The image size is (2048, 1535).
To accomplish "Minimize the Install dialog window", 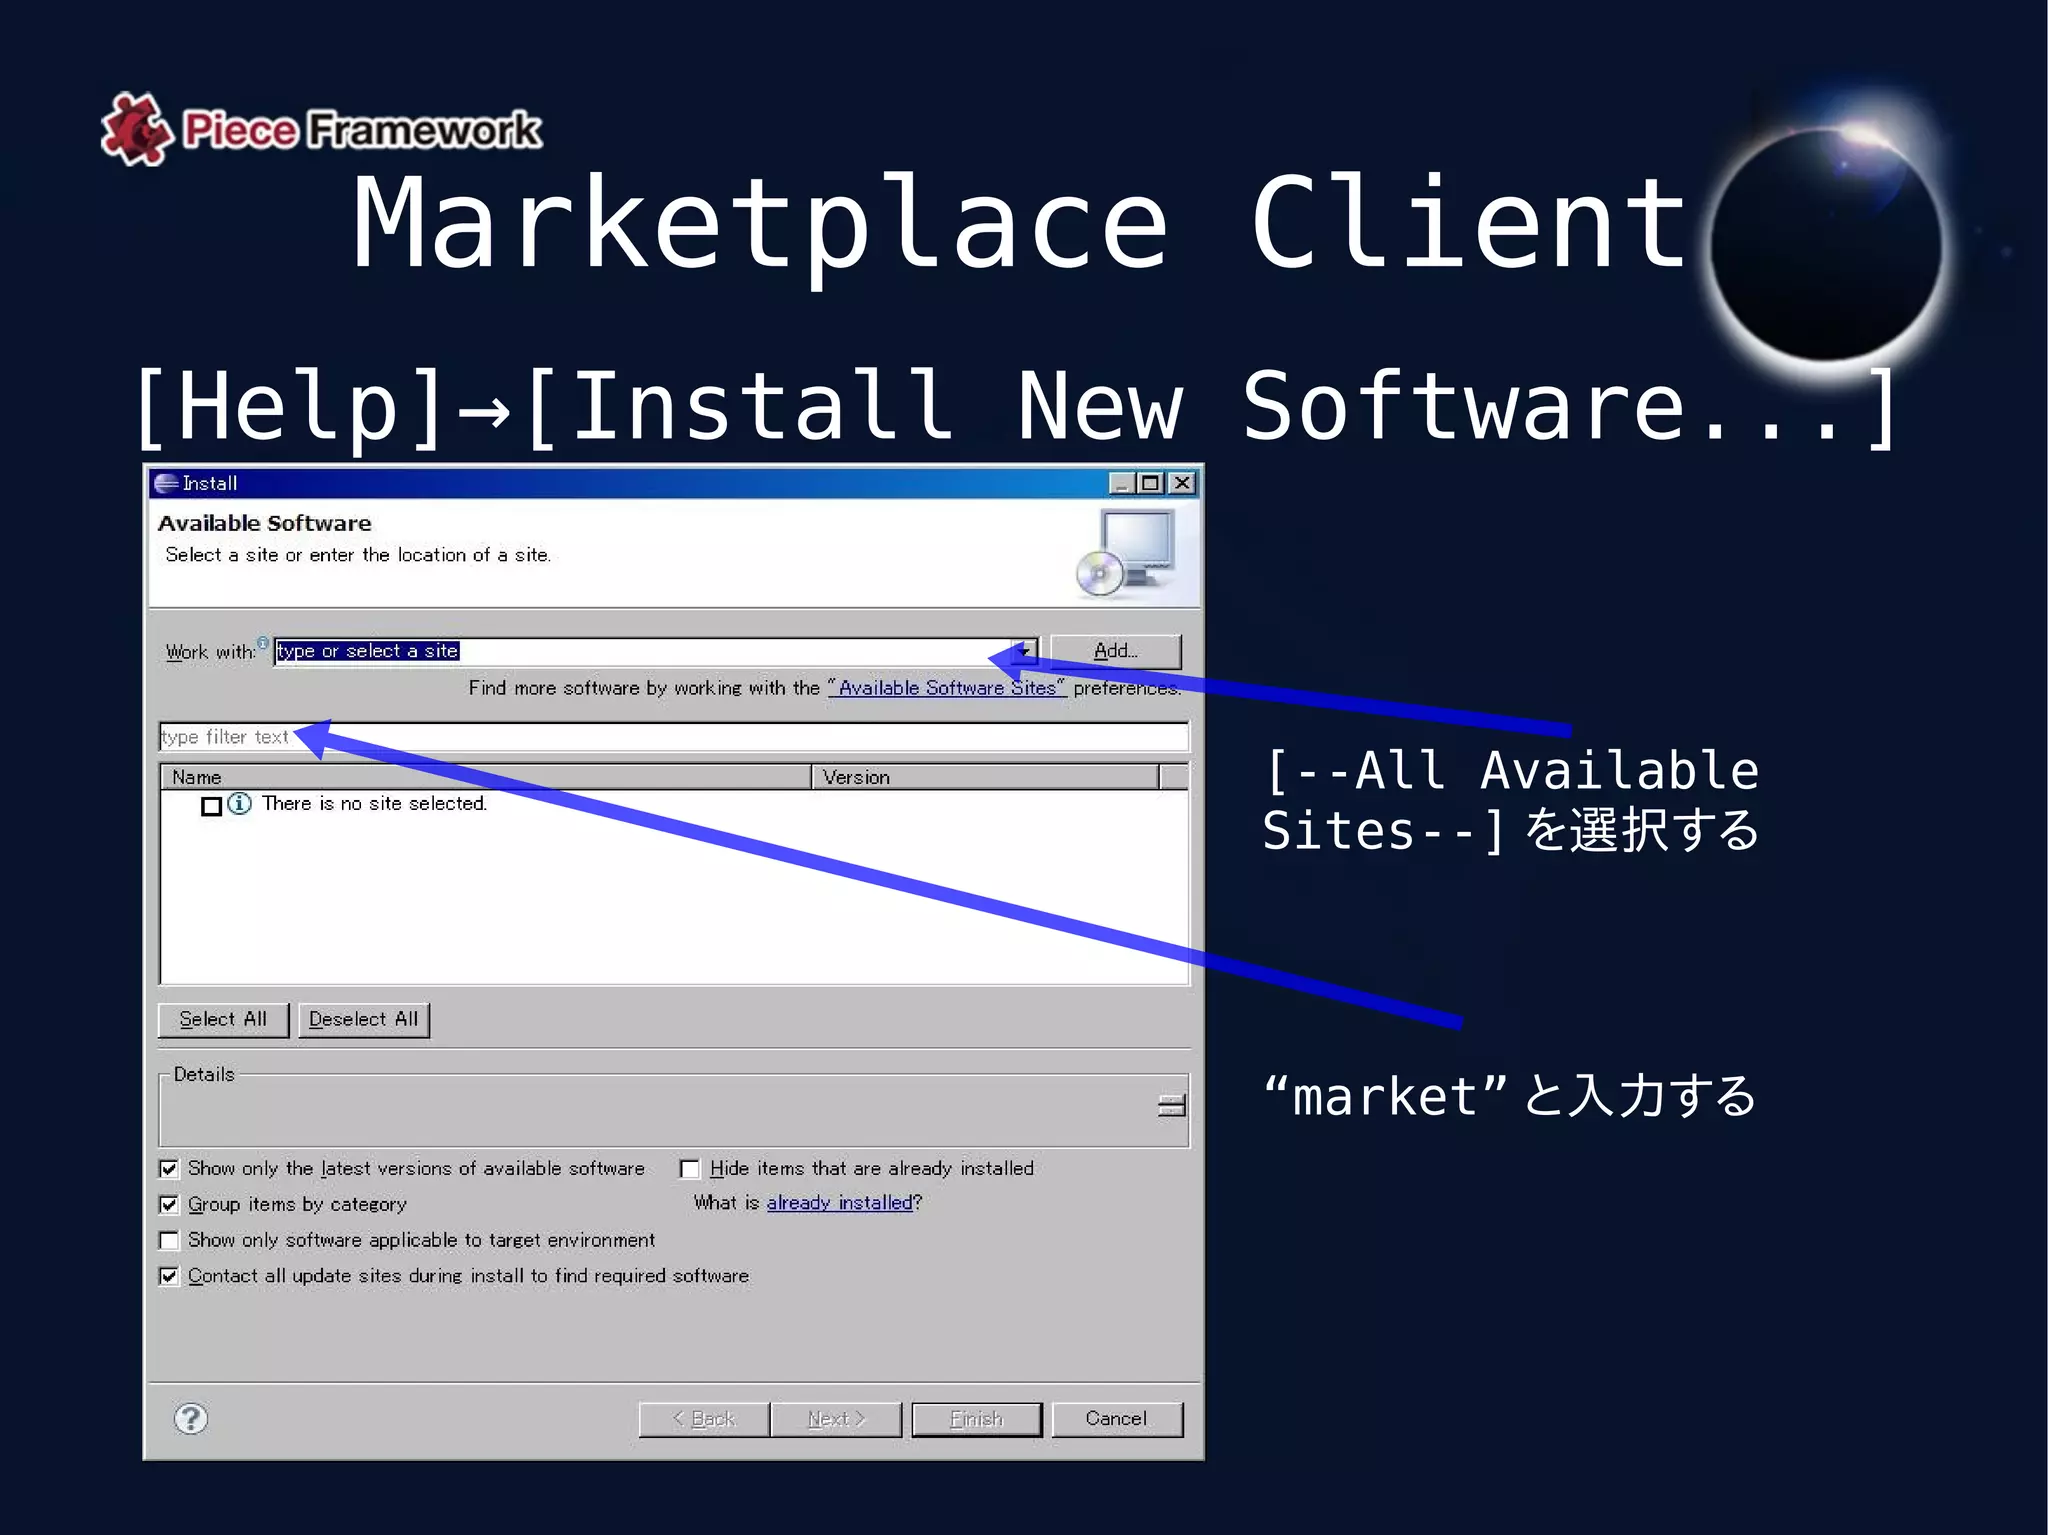I will click(x=1122, y=483).
